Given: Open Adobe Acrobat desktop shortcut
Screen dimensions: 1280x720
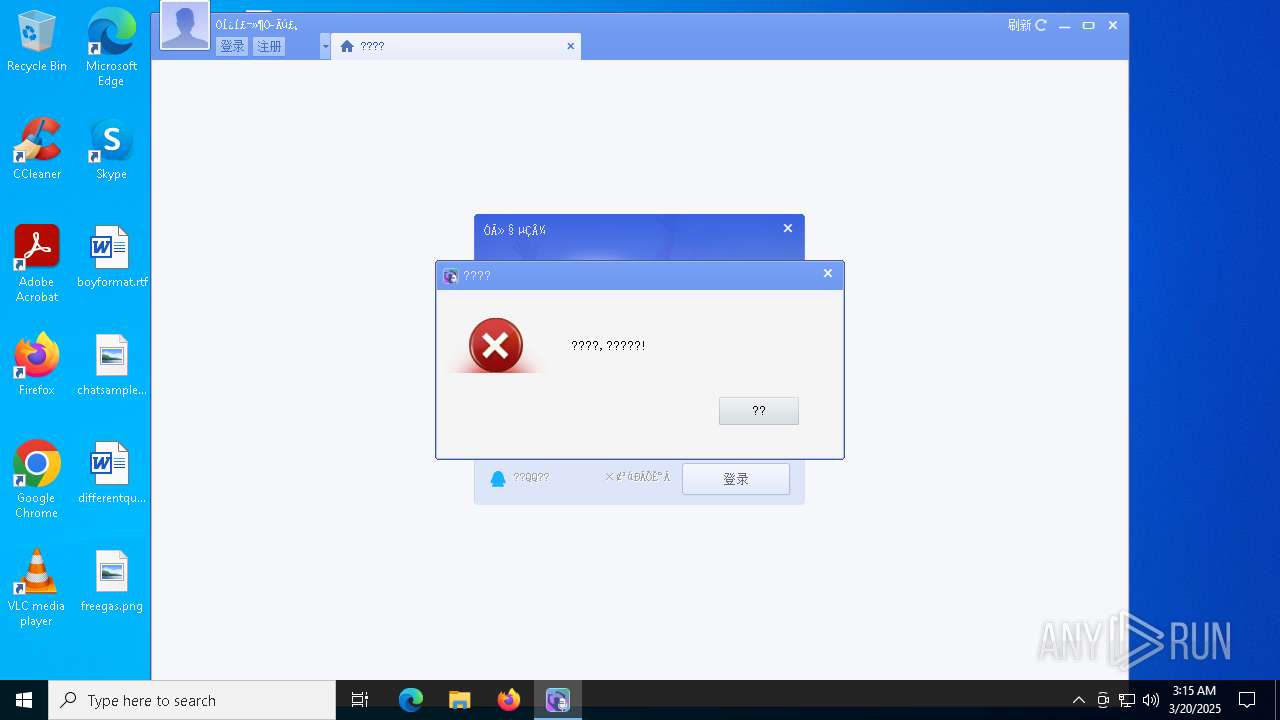Looking at the screenshot, I should click(x=37, y=264).
